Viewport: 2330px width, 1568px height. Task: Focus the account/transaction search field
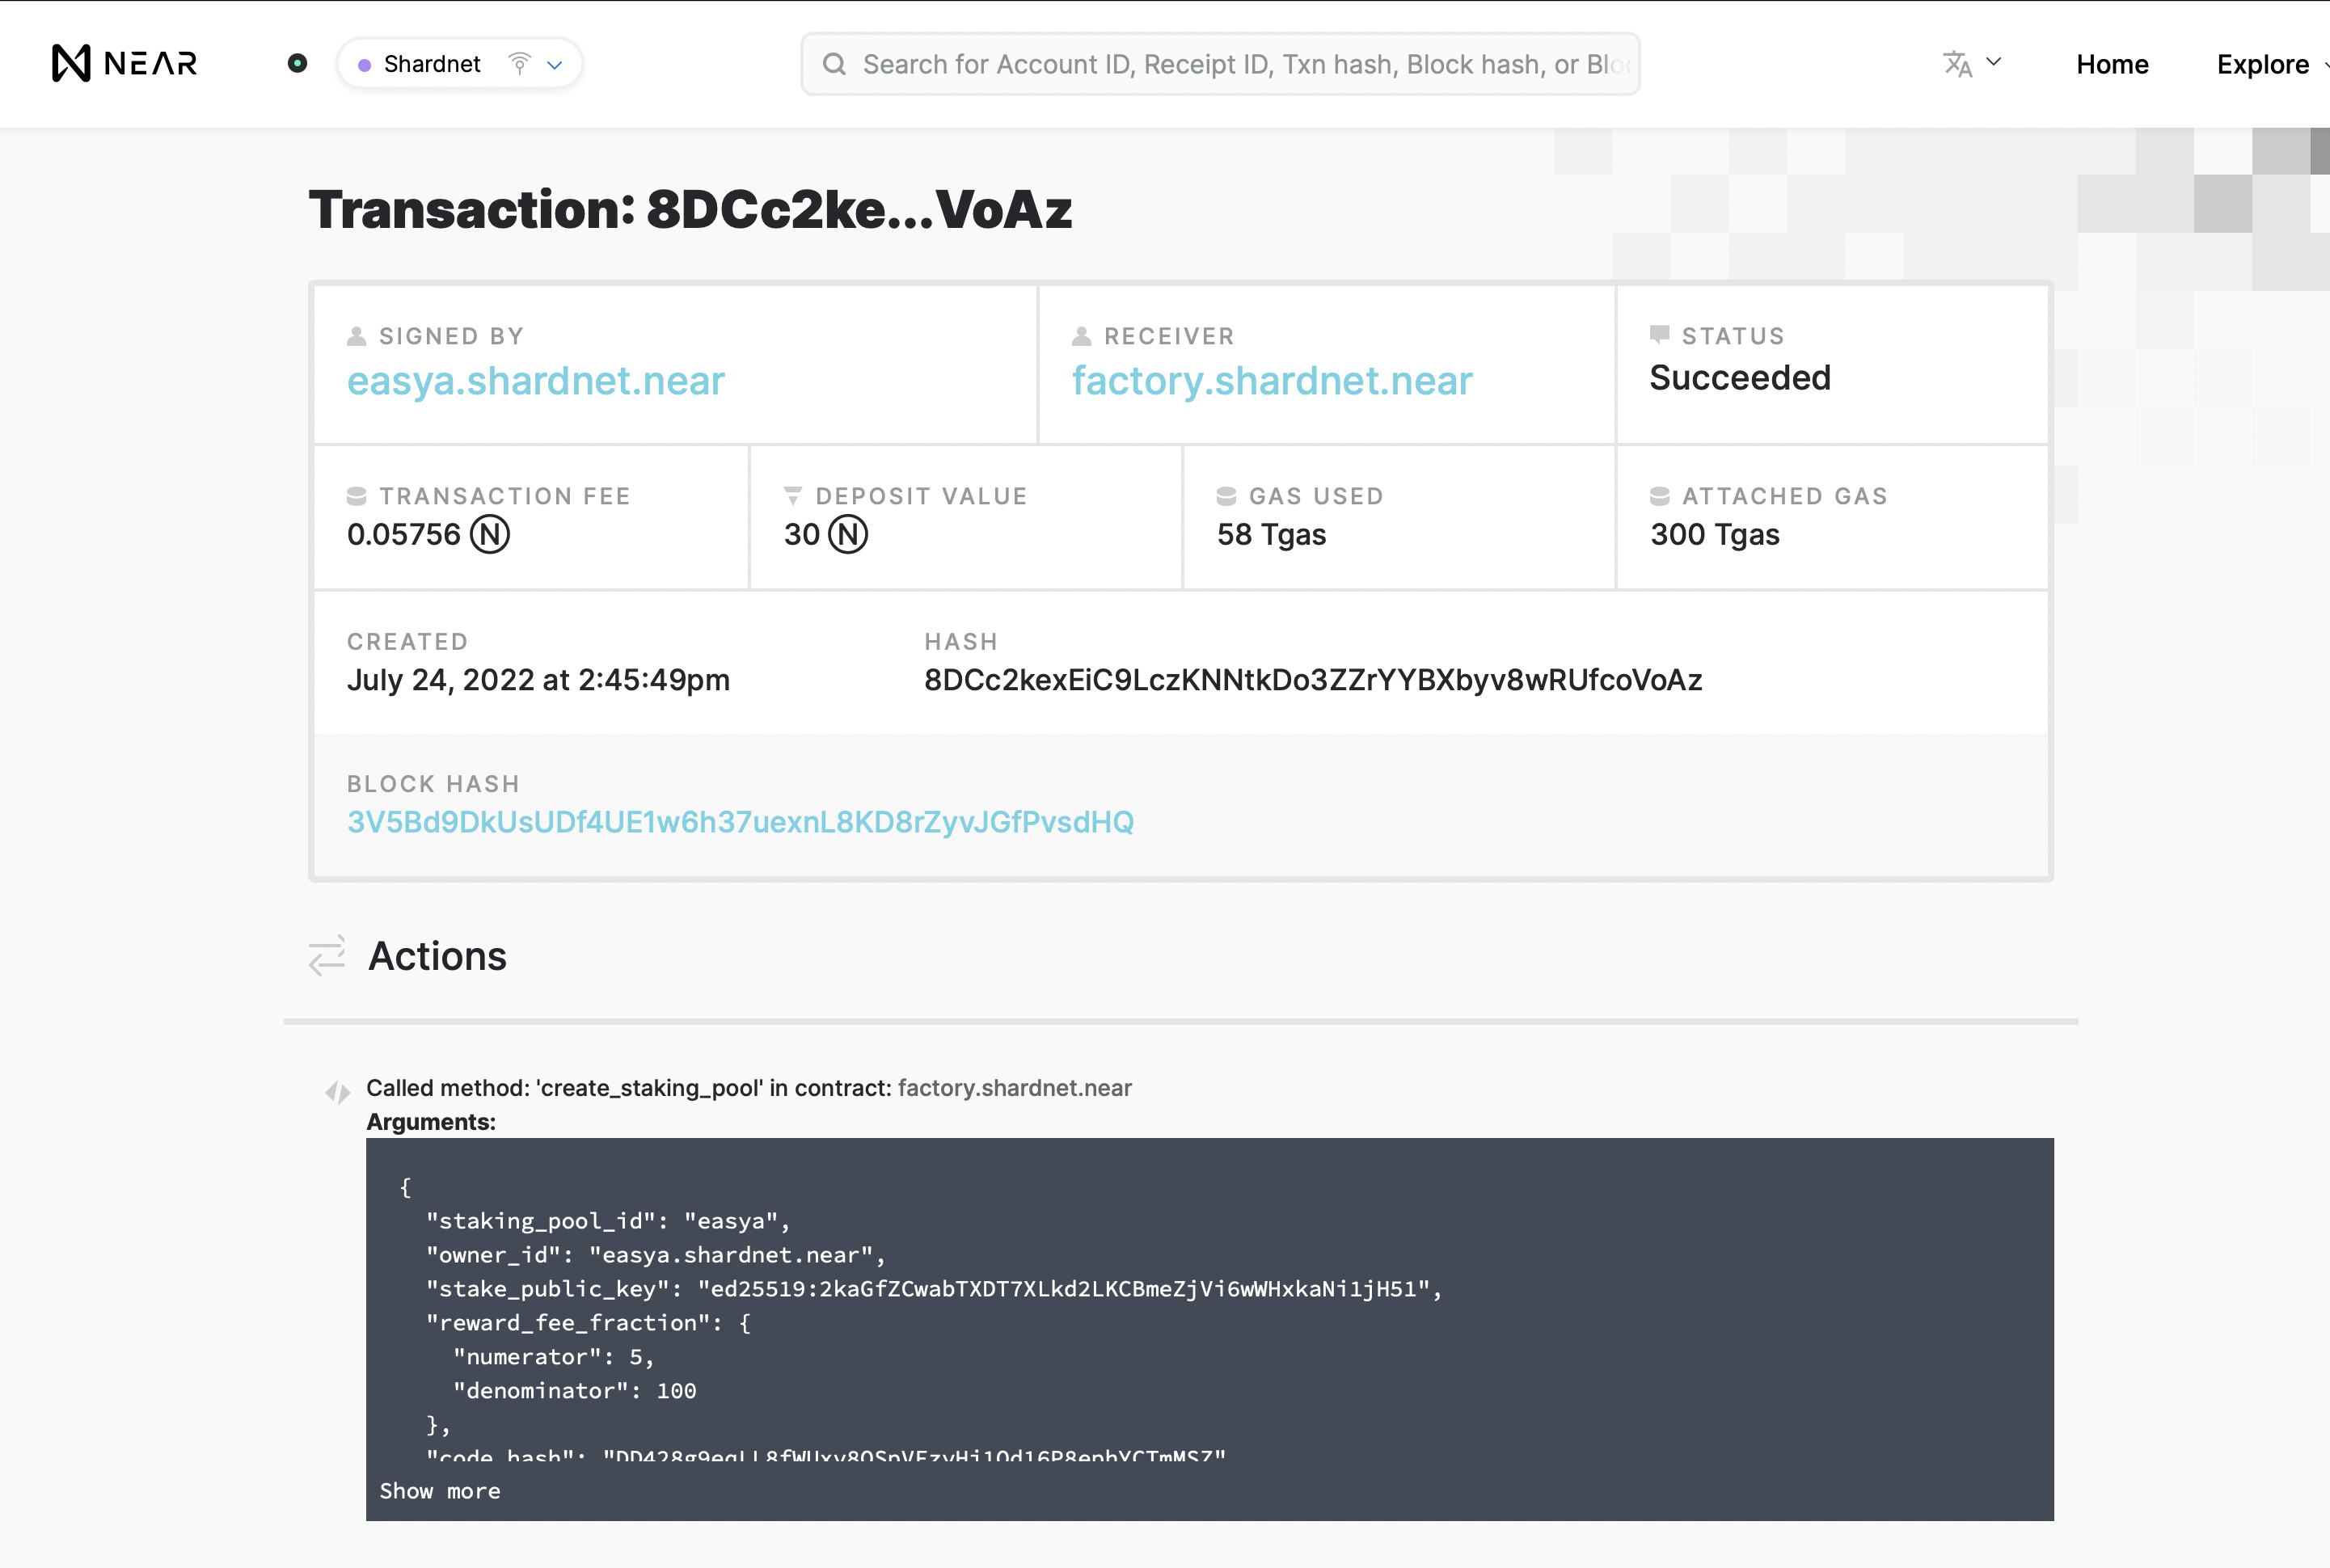1240,64
